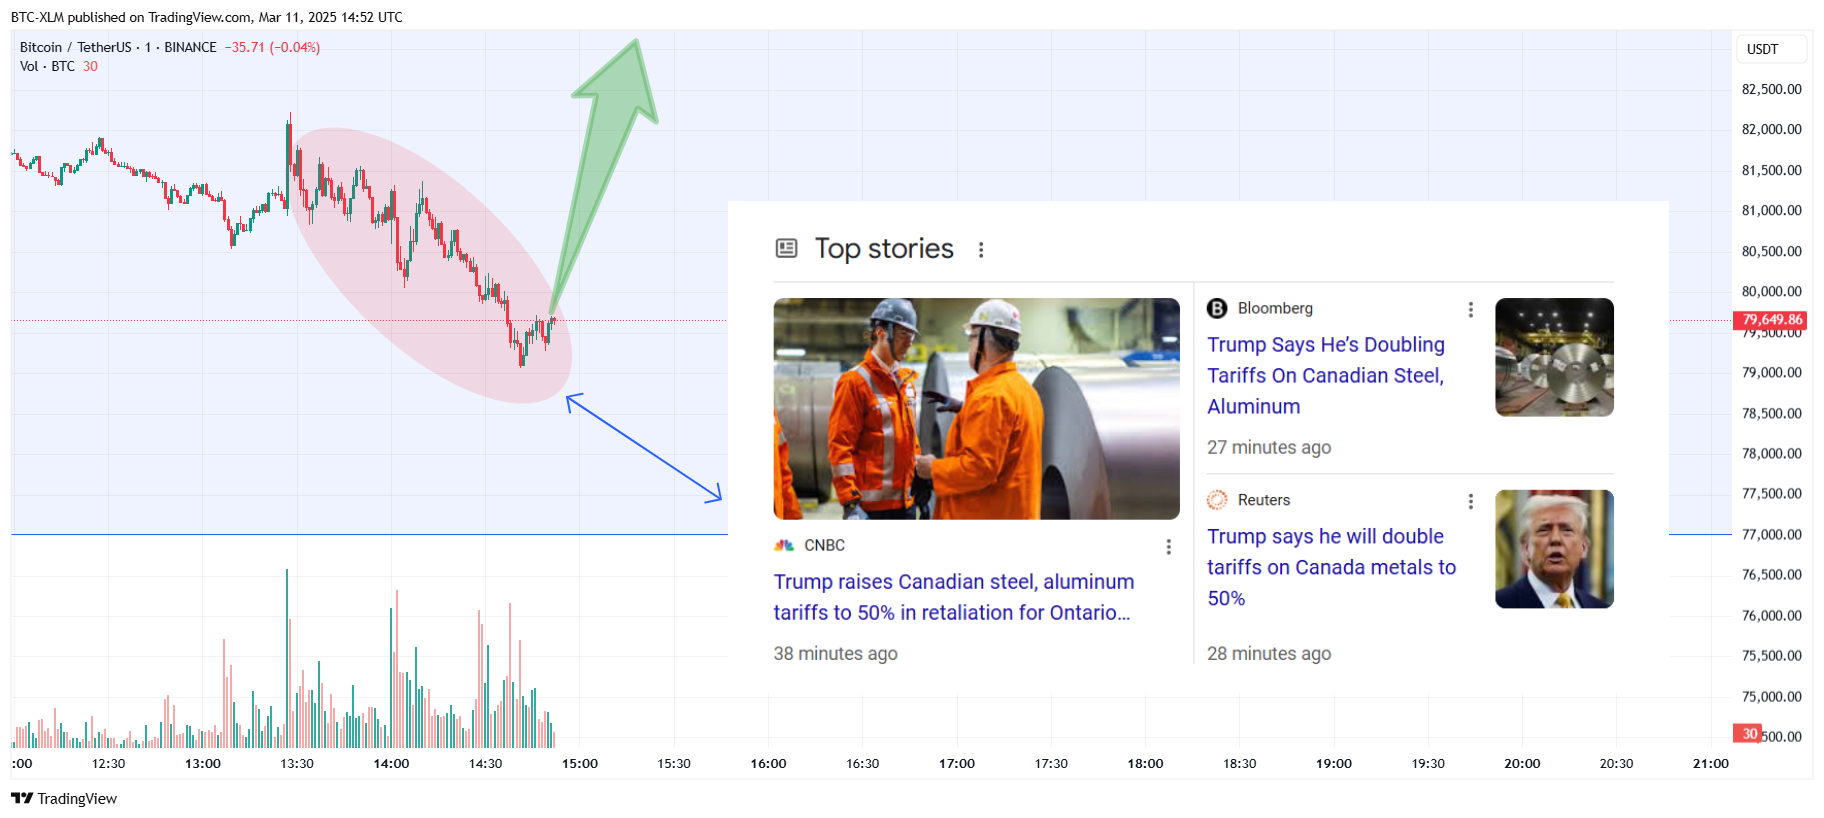The image size is (1824, 818).
Task: Click the 80,000.00 price axis label
Action: pyautogui.click(x=1772, y=292)
